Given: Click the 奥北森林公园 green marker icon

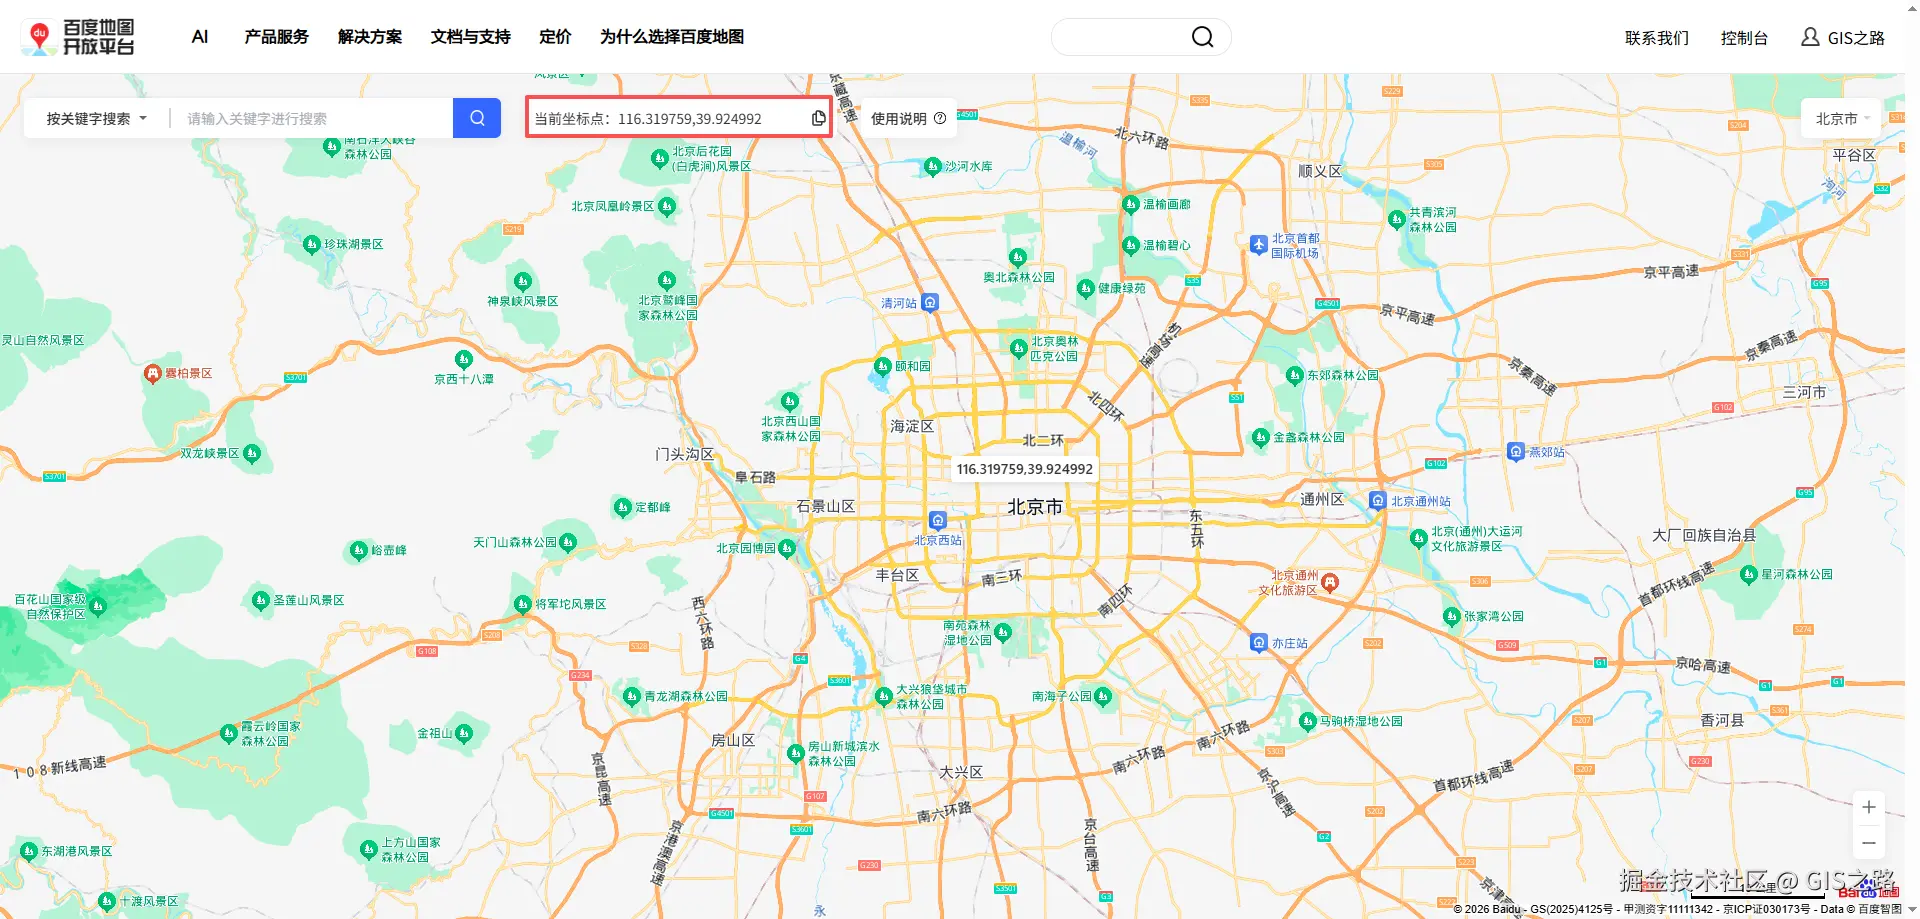Looking at the screenshot, I should (x=1017, y=257).
